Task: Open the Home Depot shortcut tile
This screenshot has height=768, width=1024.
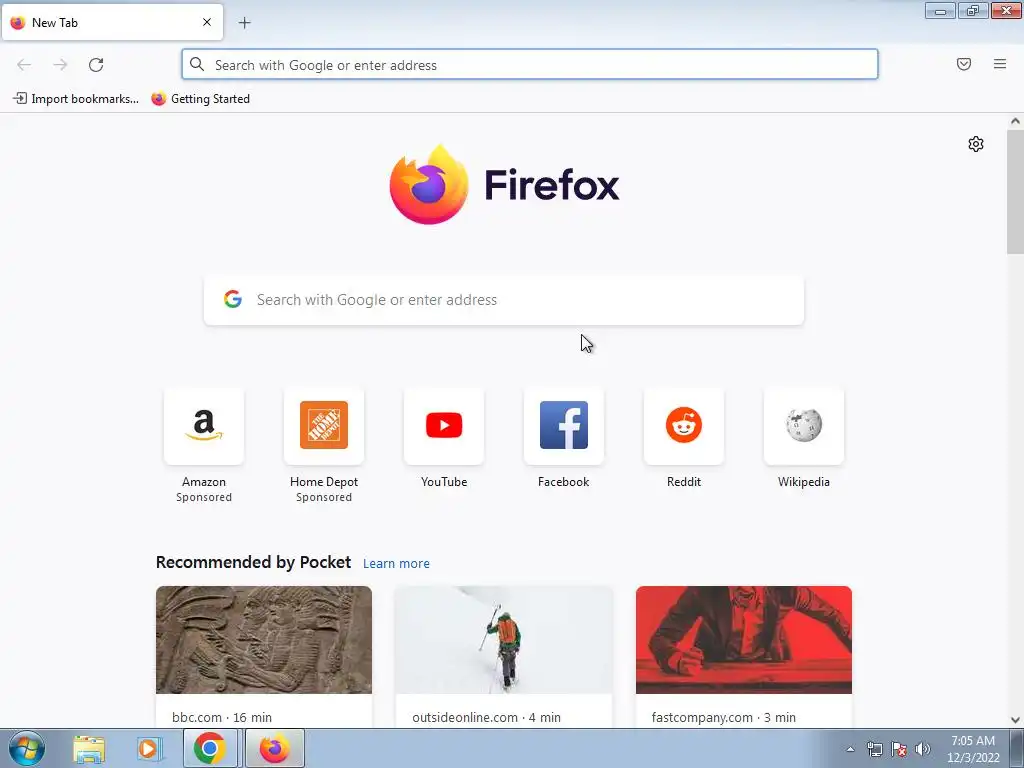Action: tap(324, 426)
